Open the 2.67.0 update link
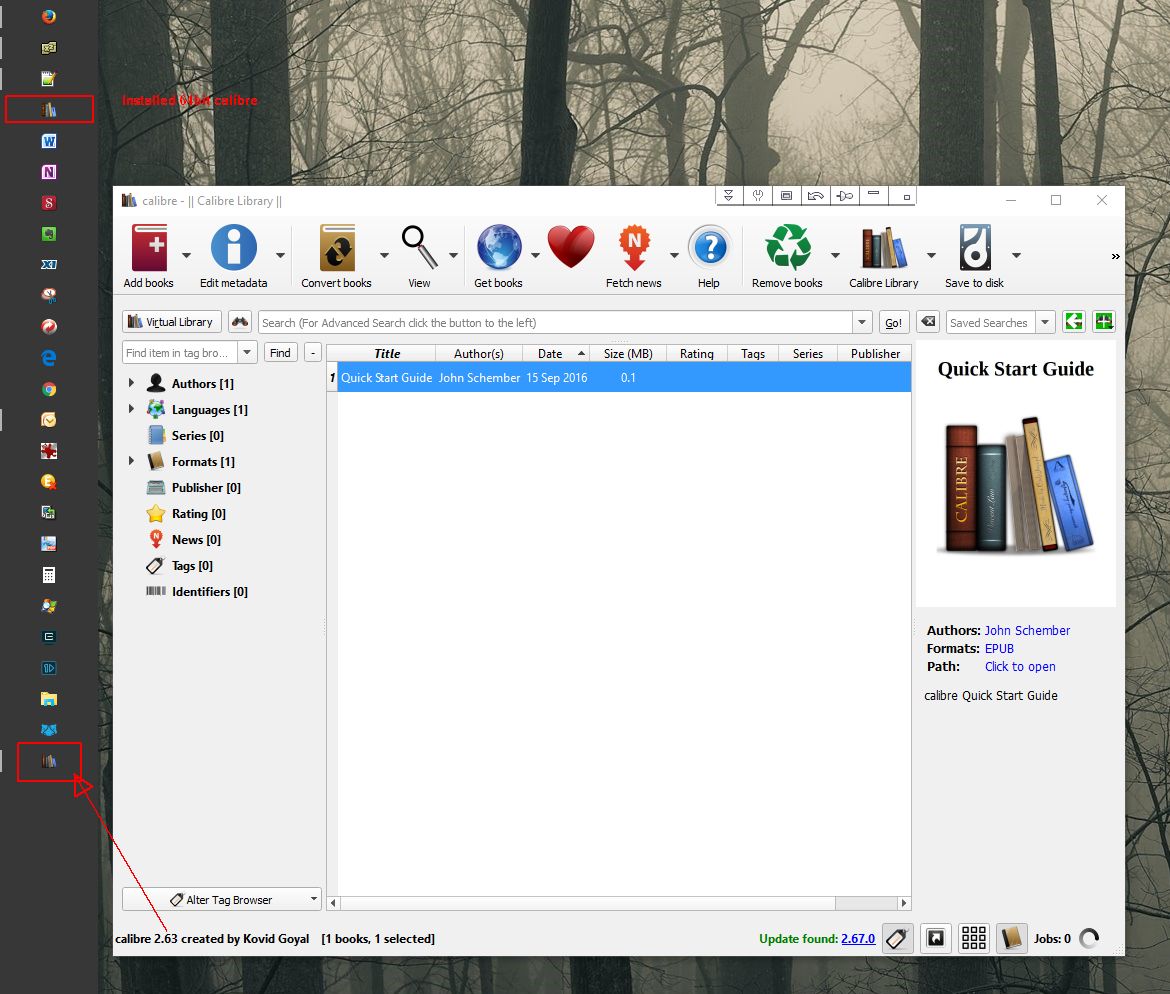Viewport: 1170px width, 994px height. (x=858, y=939)
